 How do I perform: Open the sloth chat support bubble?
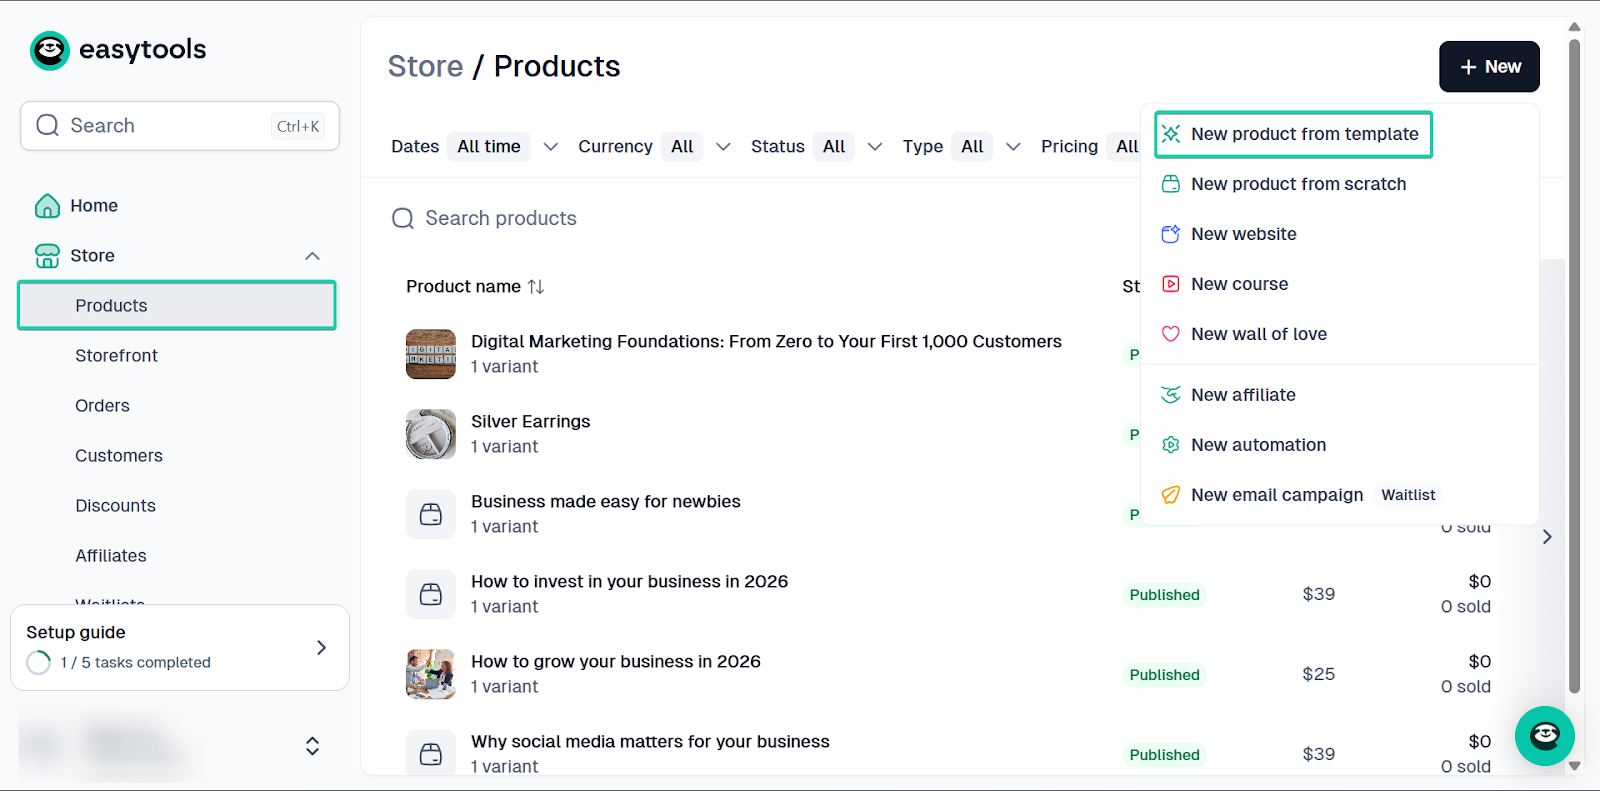1544,736
